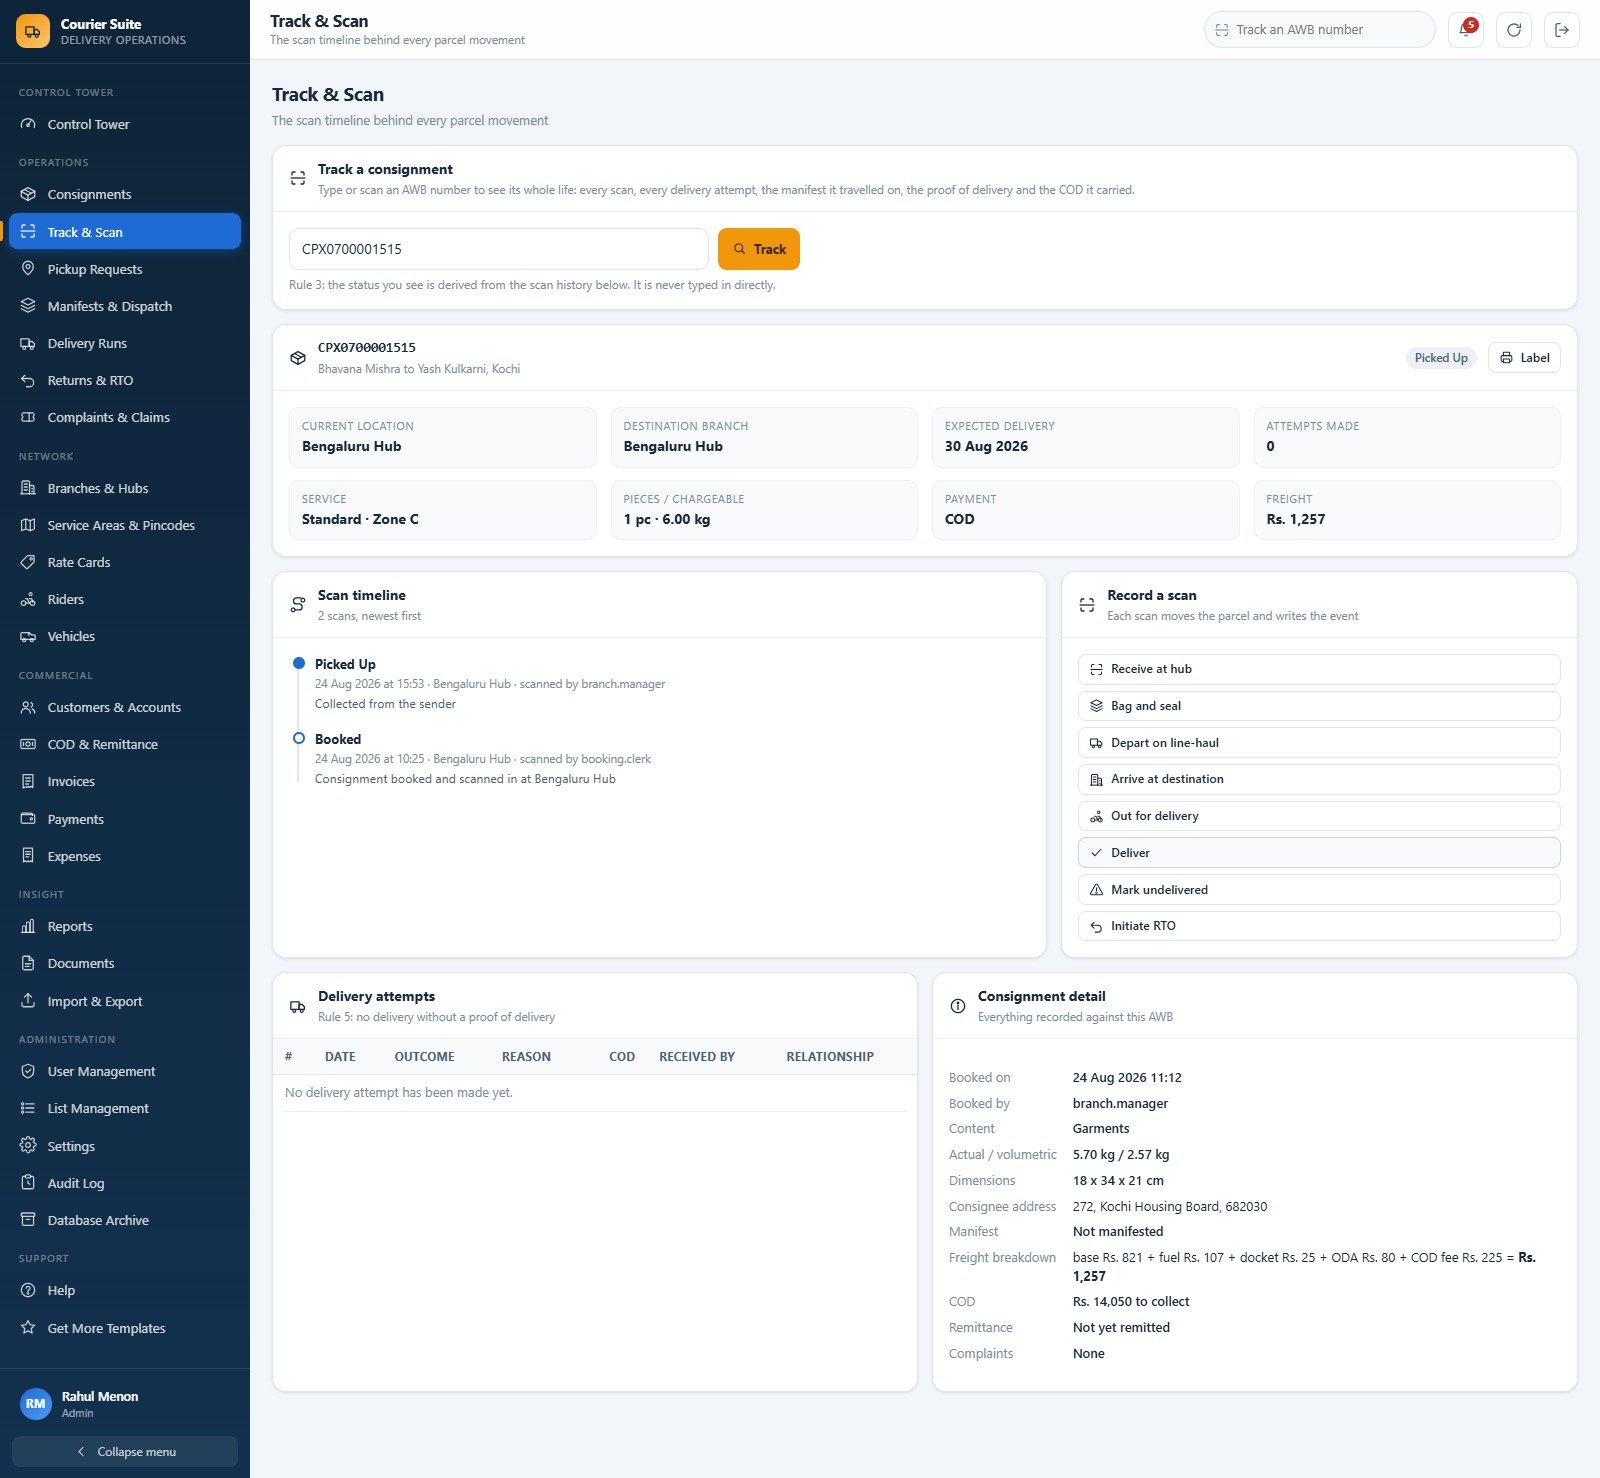Screen dimensions: 1600x1478
Task: Click the Pickup Requests pin icon
Action: tap(28, 269)
